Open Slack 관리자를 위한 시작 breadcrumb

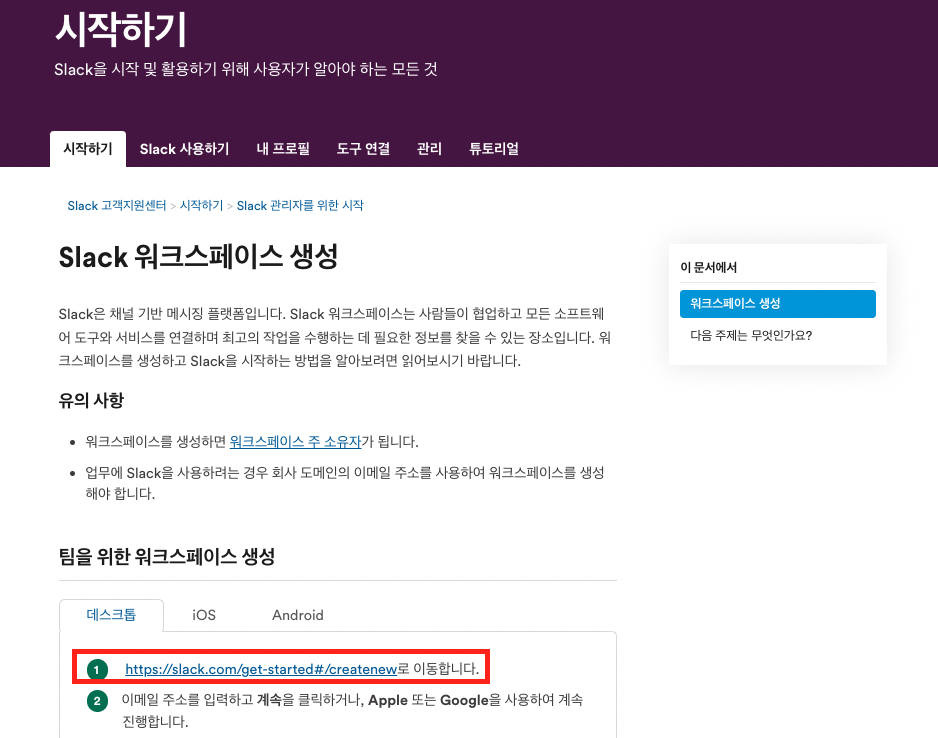pos(300,206)
